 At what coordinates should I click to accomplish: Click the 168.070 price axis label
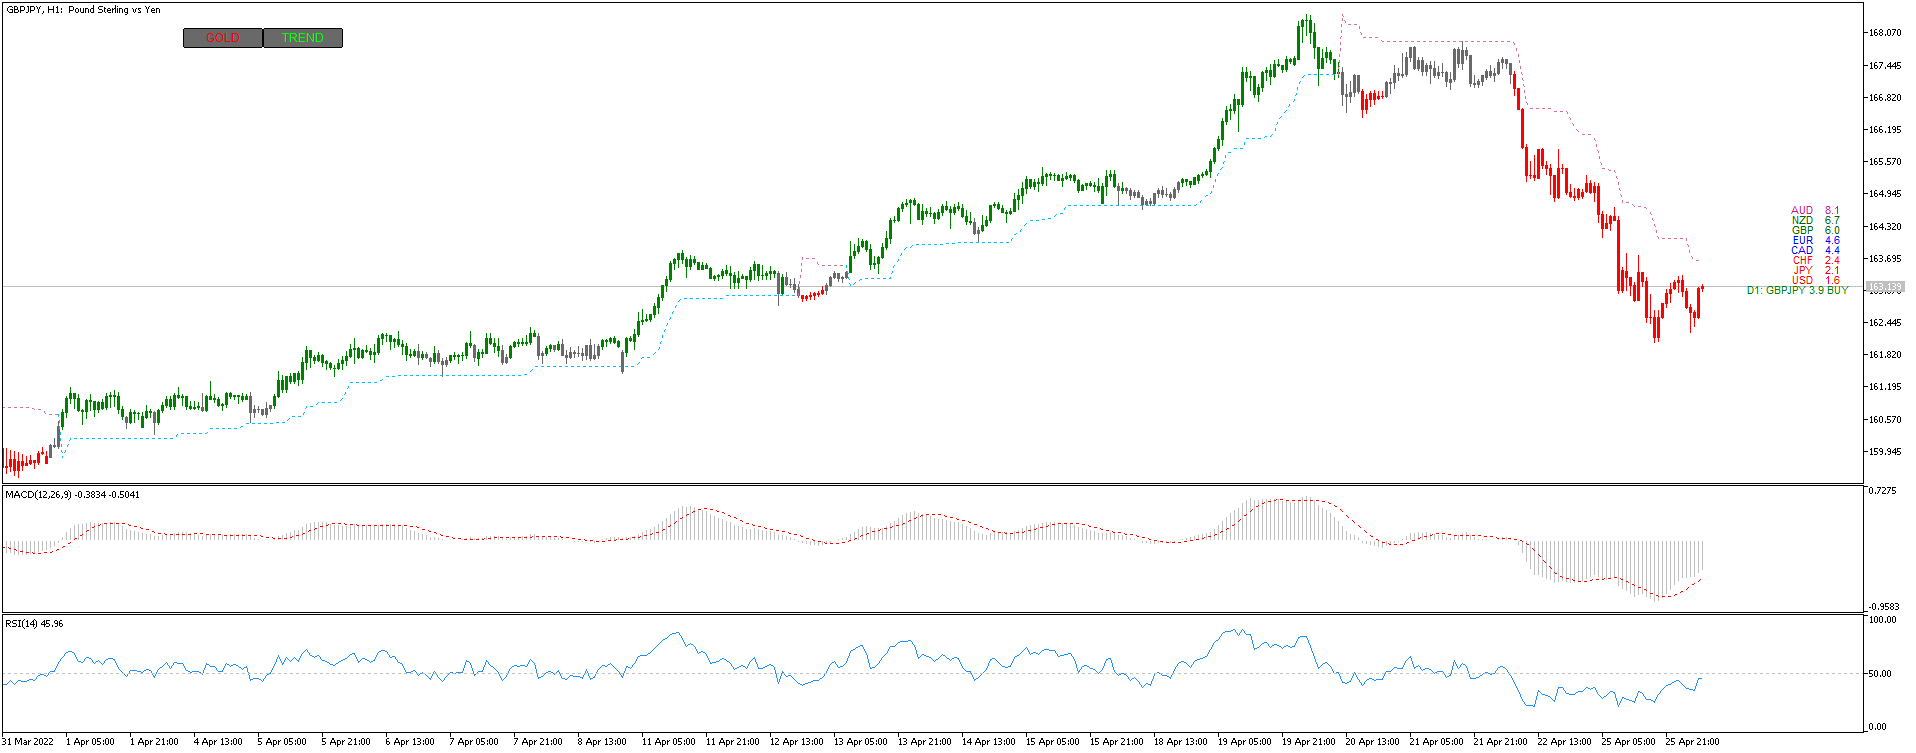tap(1885, 33)
